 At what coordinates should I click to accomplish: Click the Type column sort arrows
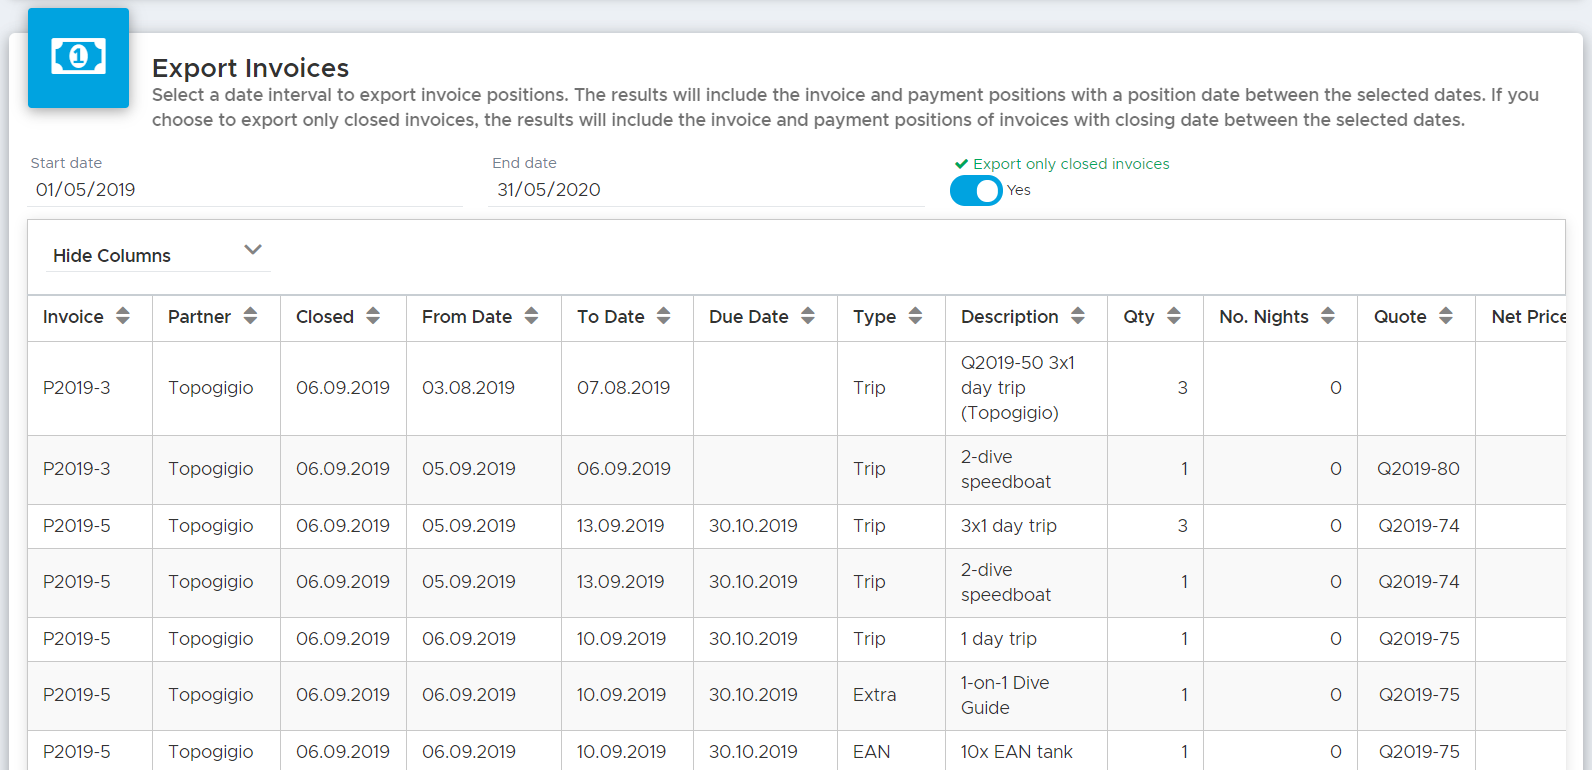point(915,316)
